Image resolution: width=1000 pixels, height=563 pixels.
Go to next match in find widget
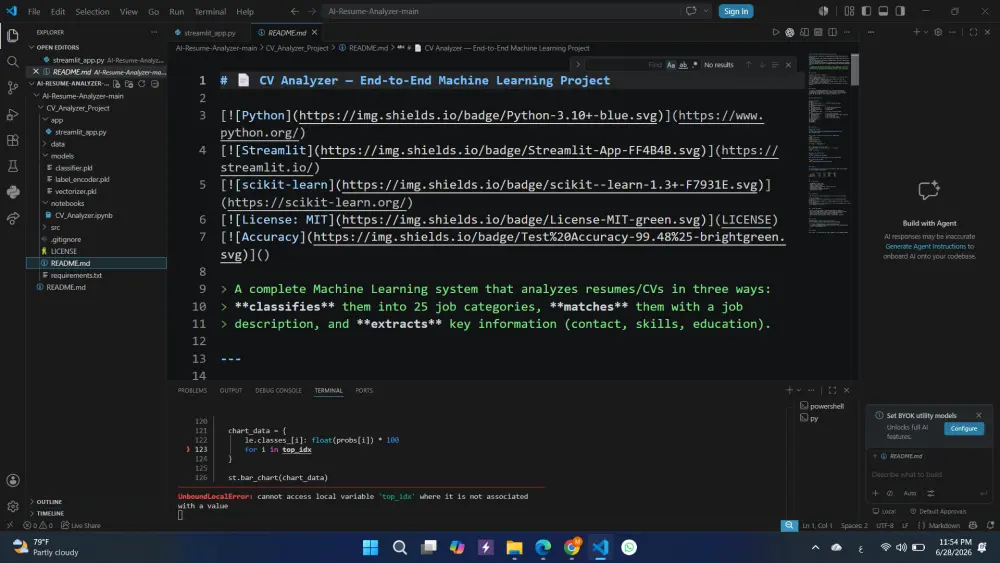[762, 64]
